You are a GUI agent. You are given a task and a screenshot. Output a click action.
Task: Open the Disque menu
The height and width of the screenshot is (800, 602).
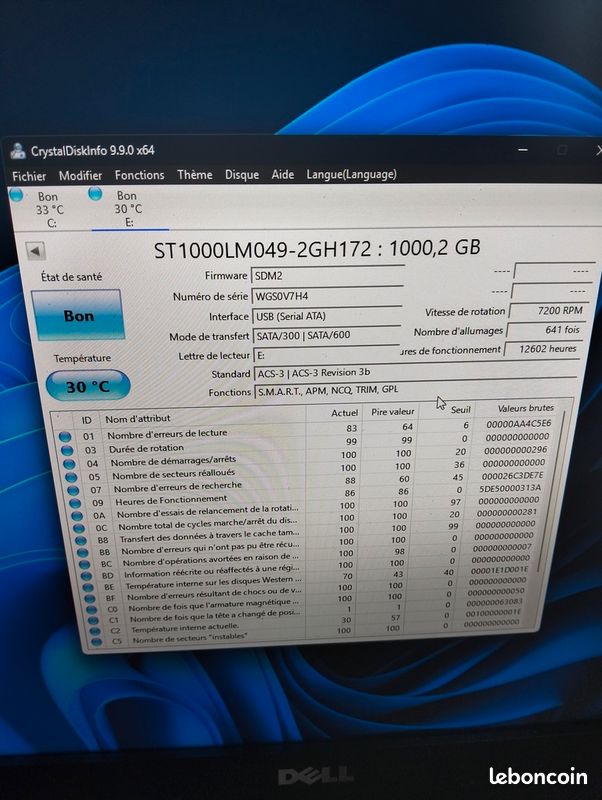(242, 175)
